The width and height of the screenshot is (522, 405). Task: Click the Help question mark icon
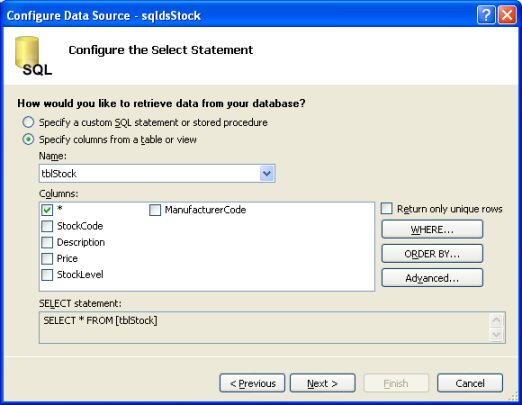click(x=486, y=15)
